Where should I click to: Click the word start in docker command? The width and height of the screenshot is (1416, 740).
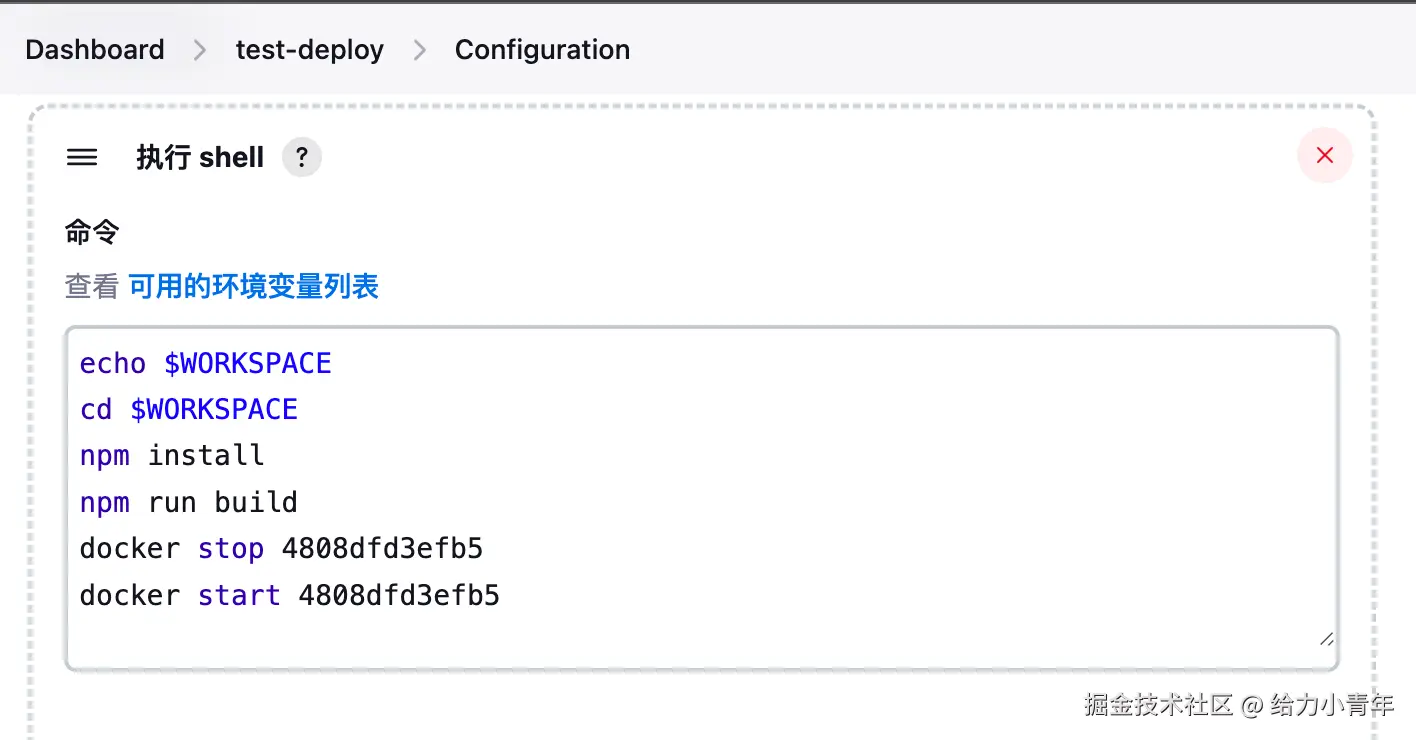tap(239, 595)
